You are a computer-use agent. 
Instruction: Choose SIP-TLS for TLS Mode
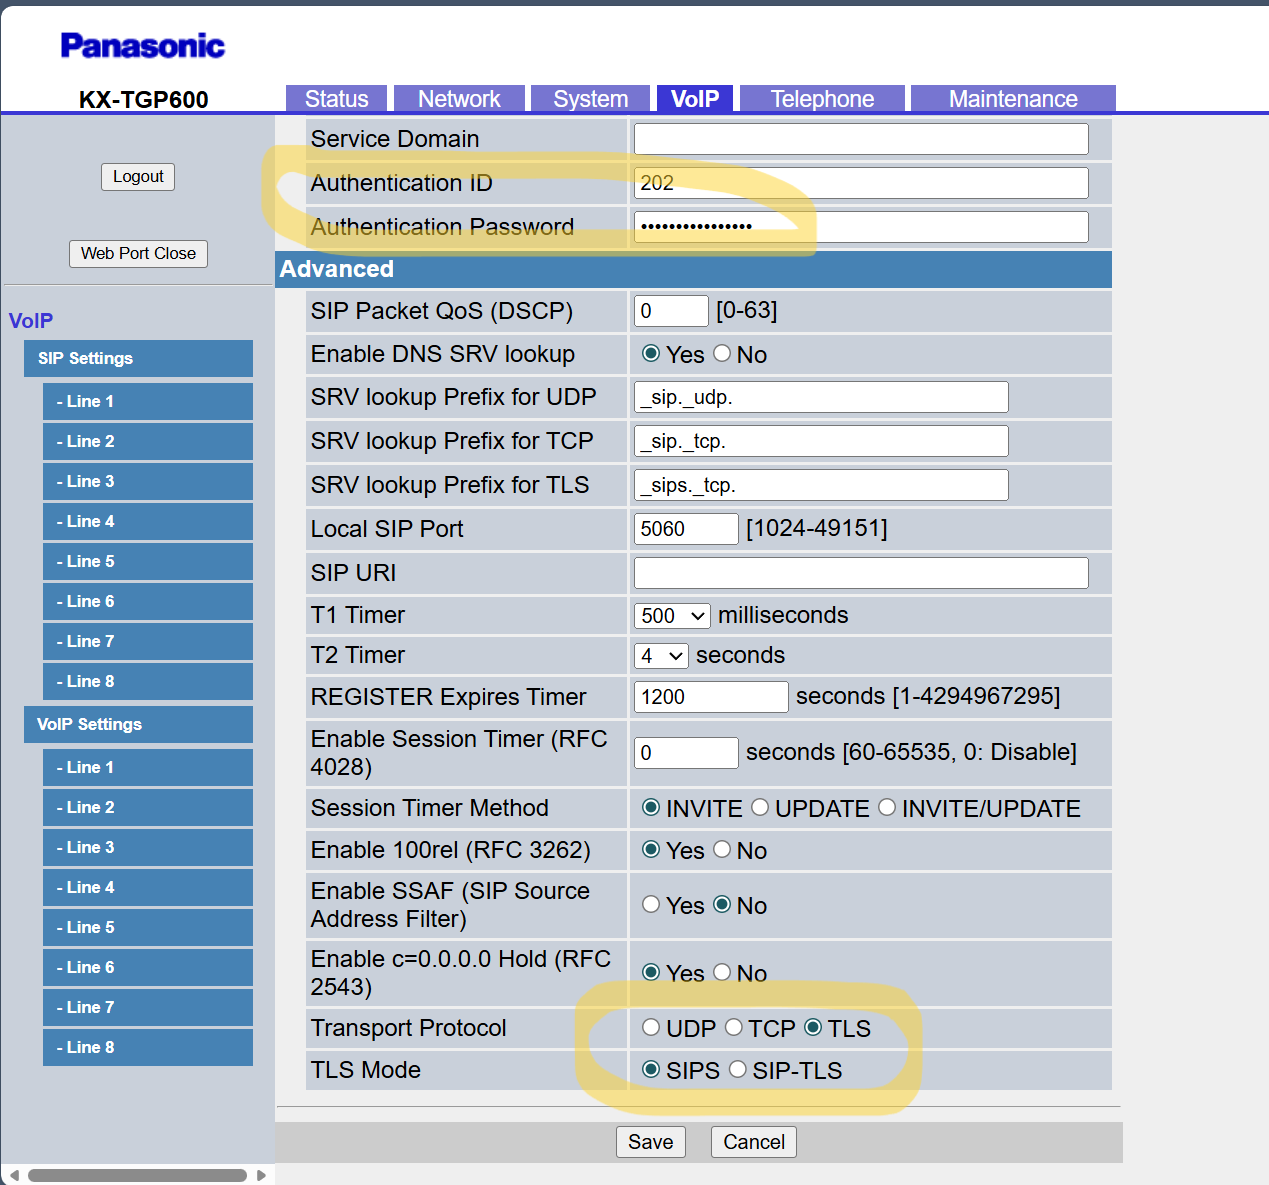pos(738,1070)
